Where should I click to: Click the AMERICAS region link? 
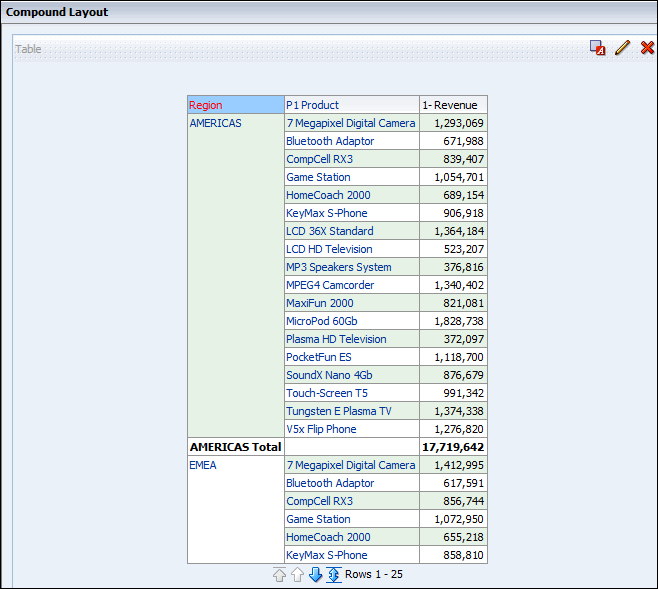(215, 123)
